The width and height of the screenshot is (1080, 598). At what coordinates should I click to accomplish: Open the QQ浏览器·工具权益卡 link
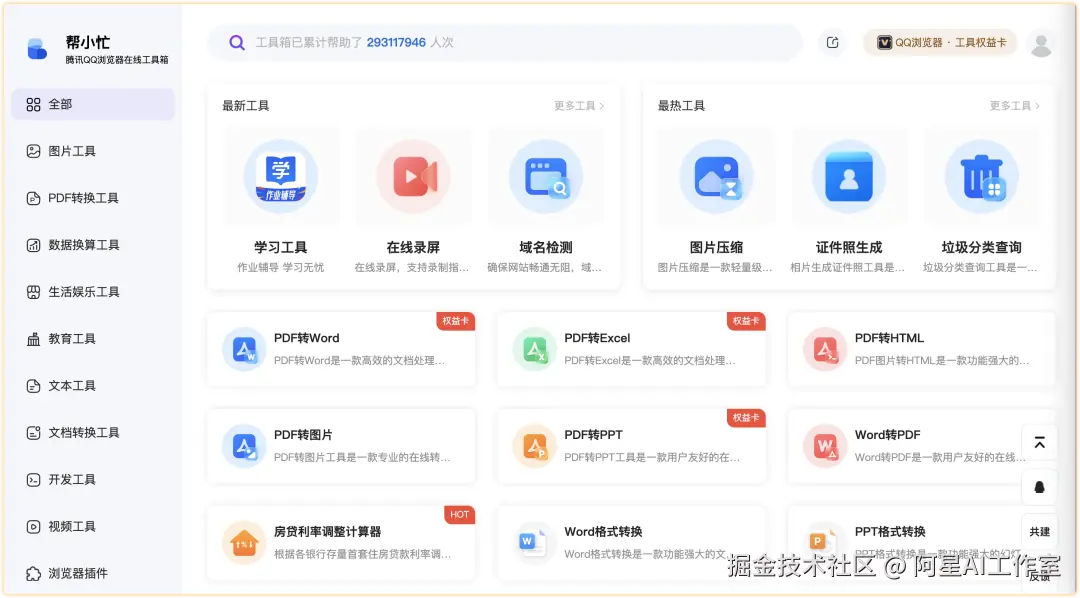(x=939, y=43)
